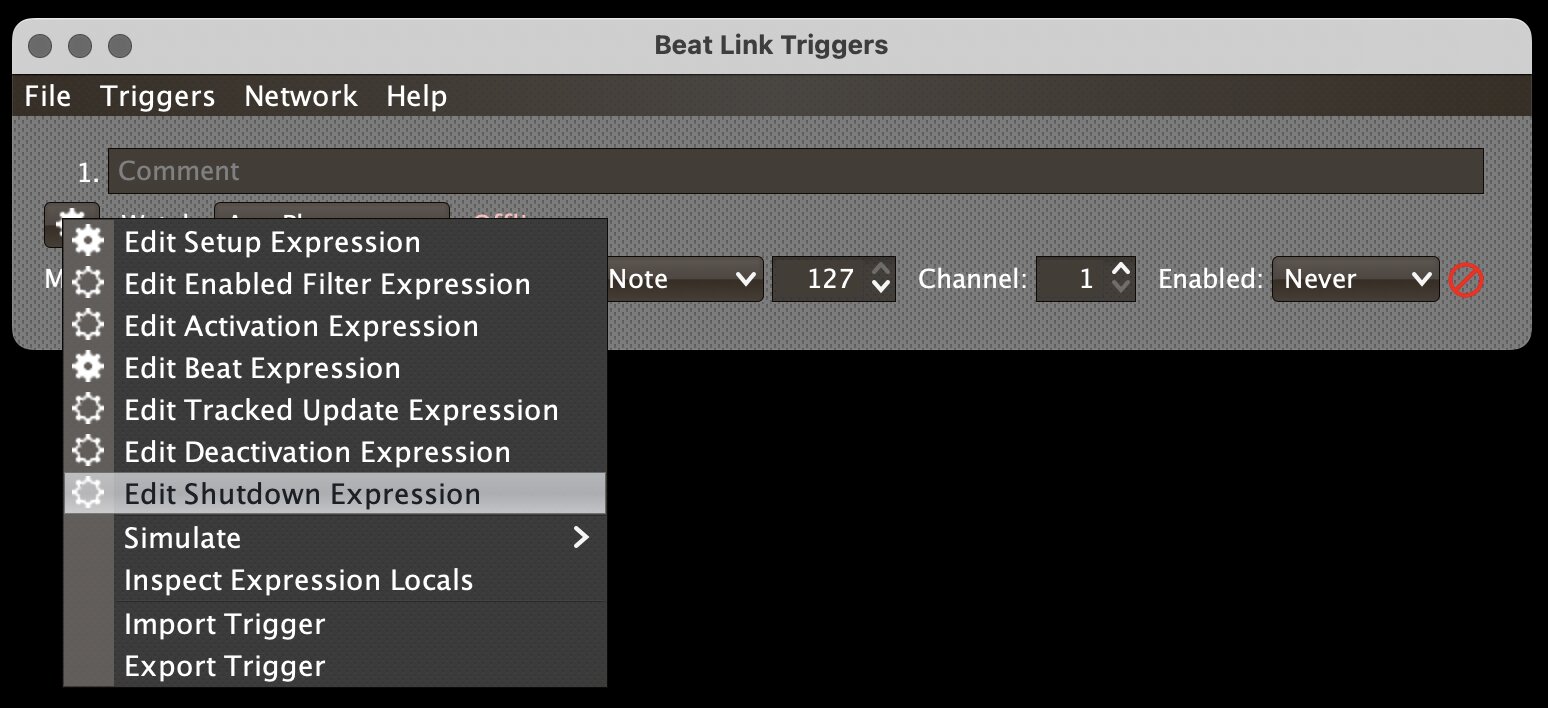This screenshot has width=1548, height=708.
Task: Click the Comment text field
Action: tap(795, 171)
